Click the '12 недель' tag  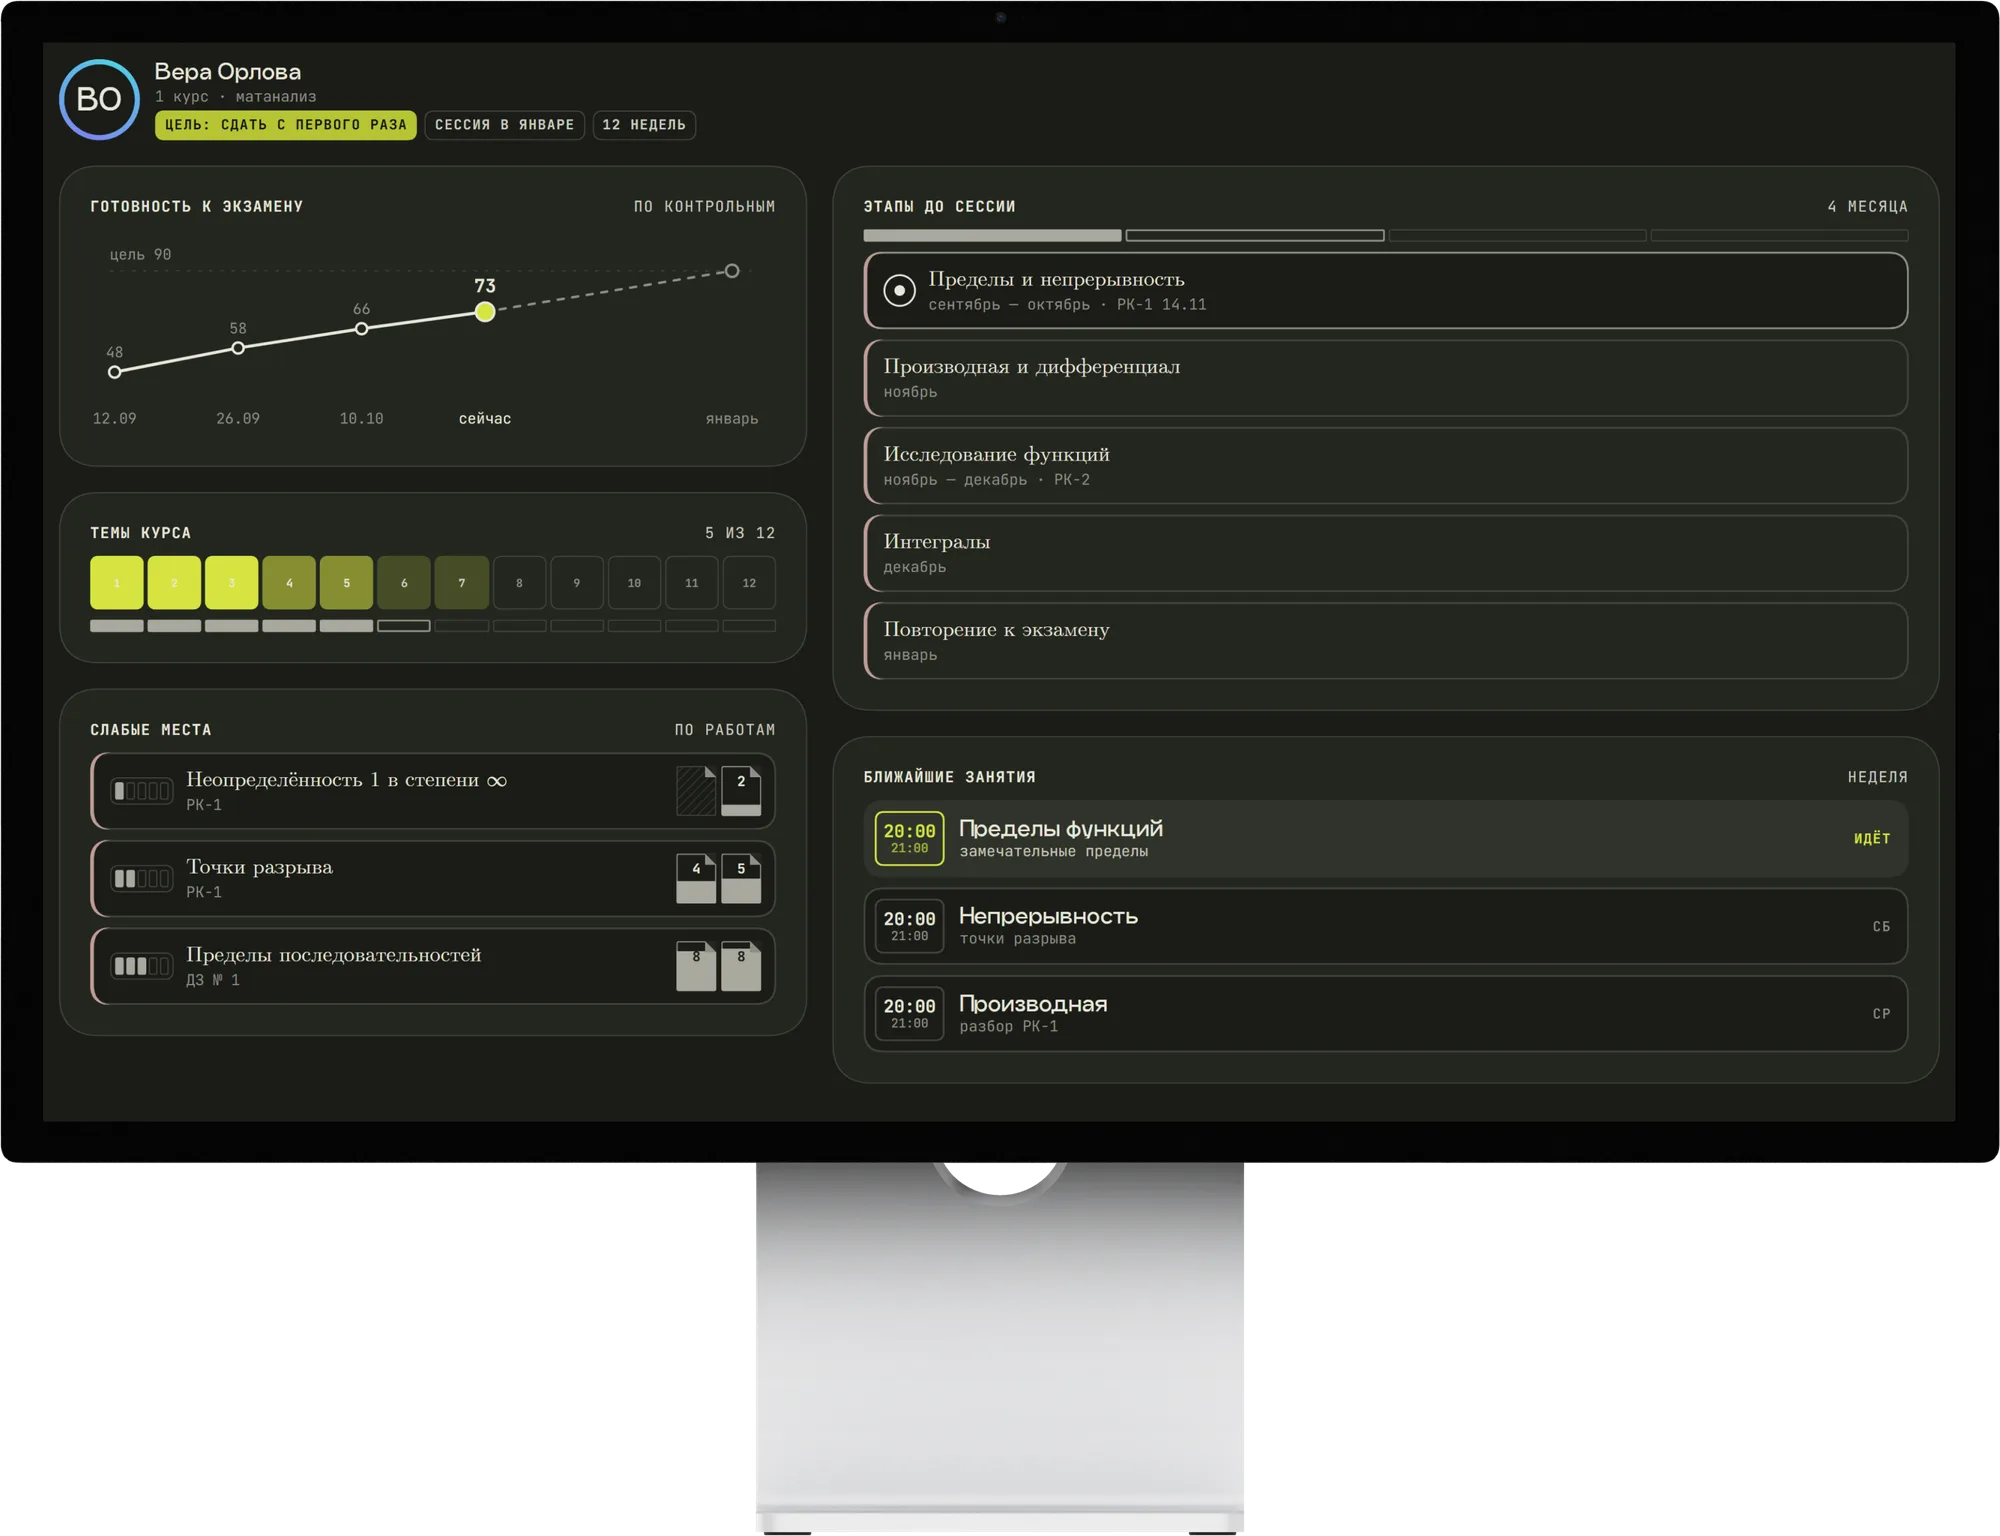[644, 125]
